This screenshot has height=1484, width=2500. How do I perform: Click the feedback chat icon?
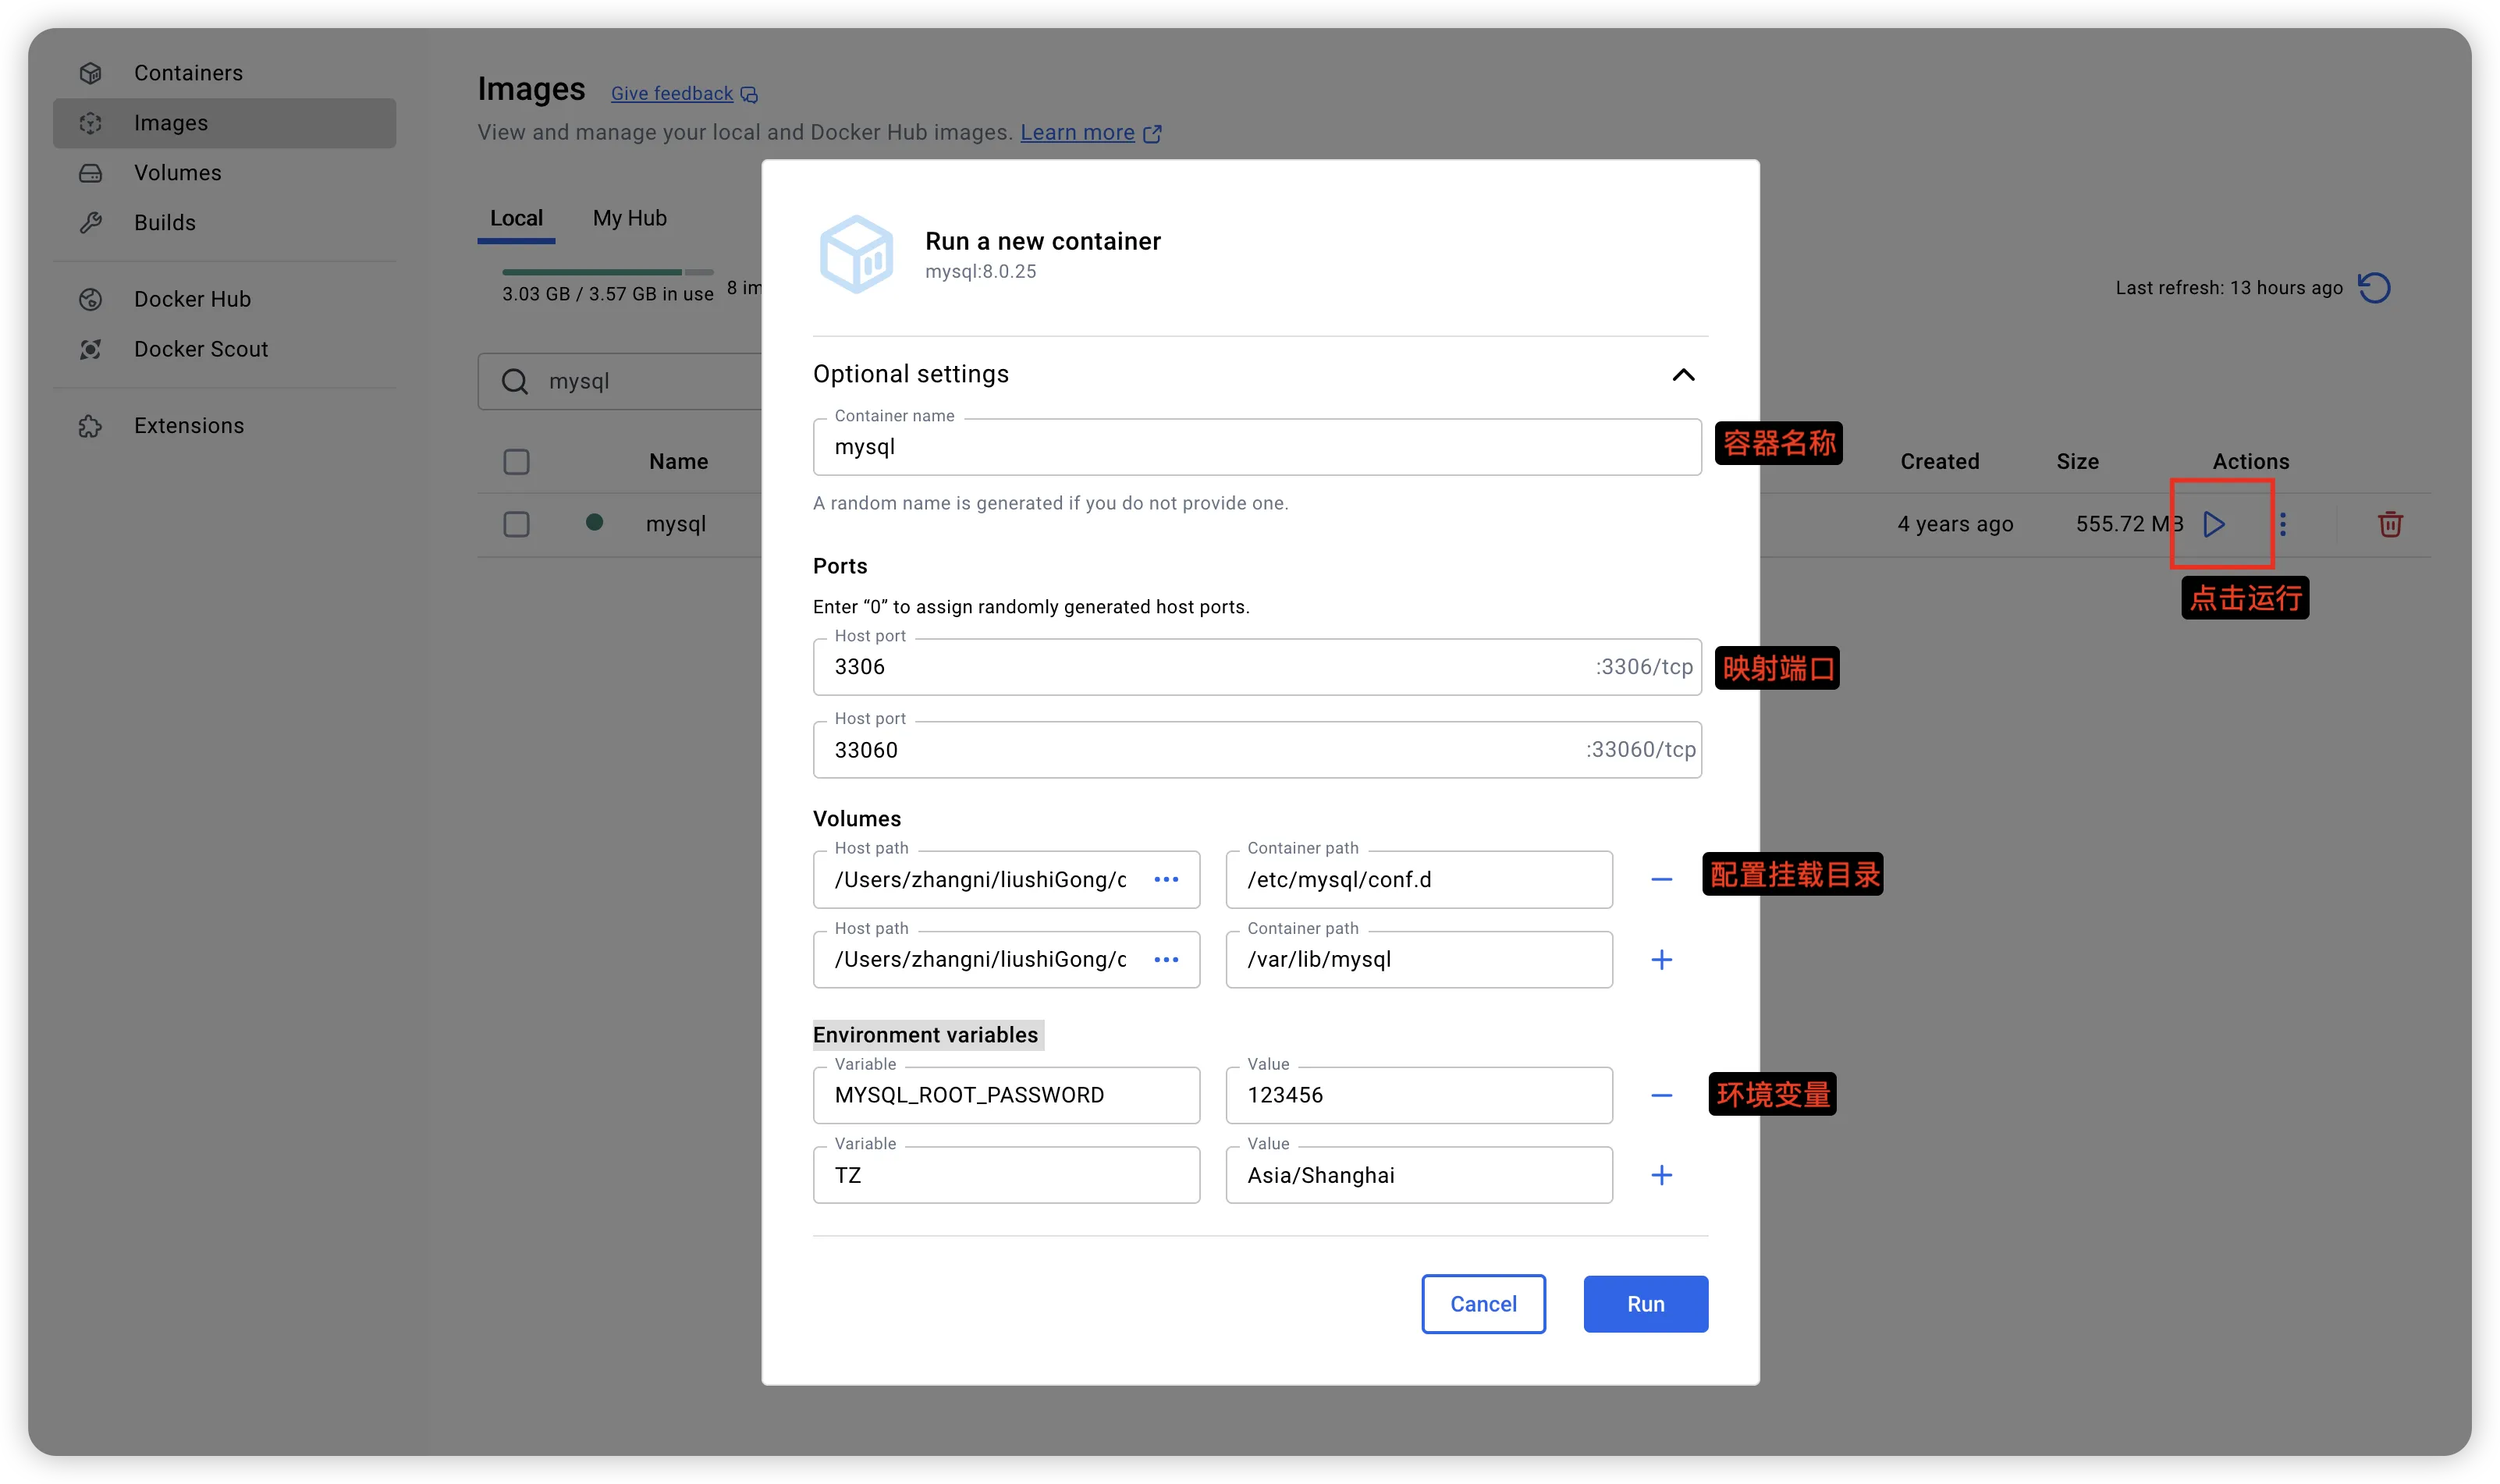(x=749, y=95)
